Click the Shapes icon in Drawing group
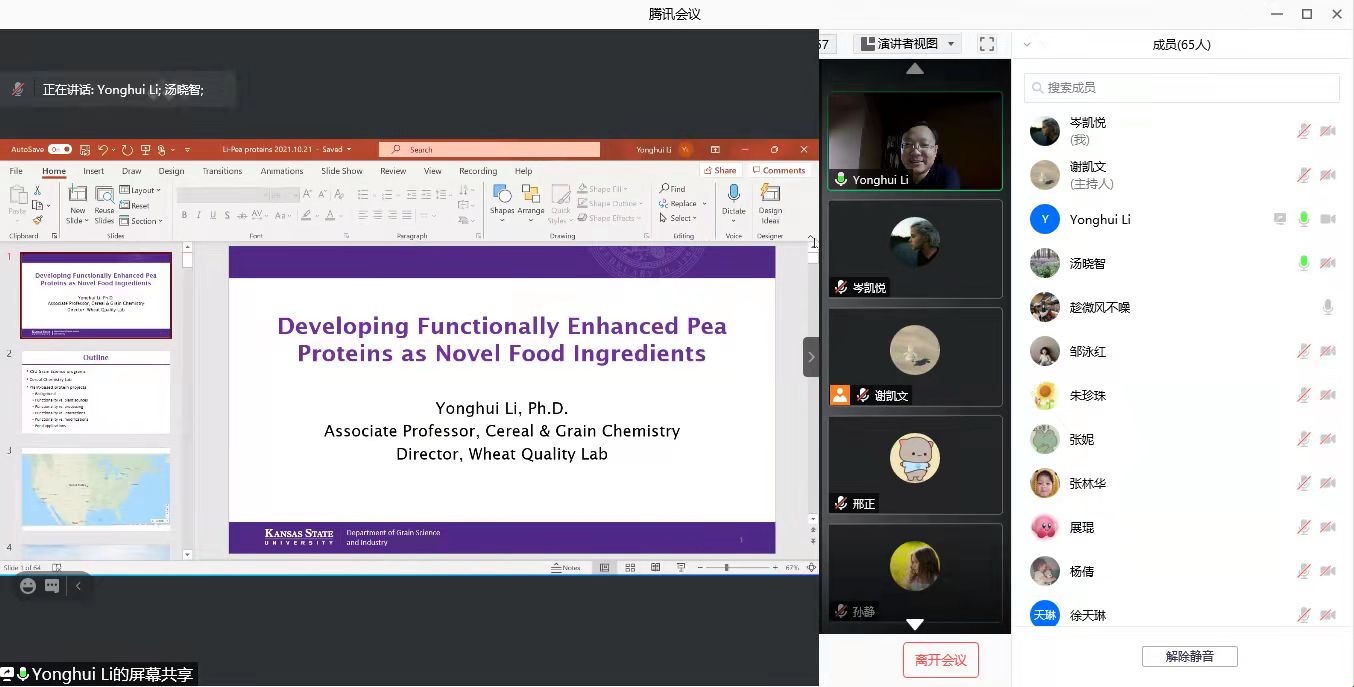The image size is (1354, 687). [x=502, y=198]
